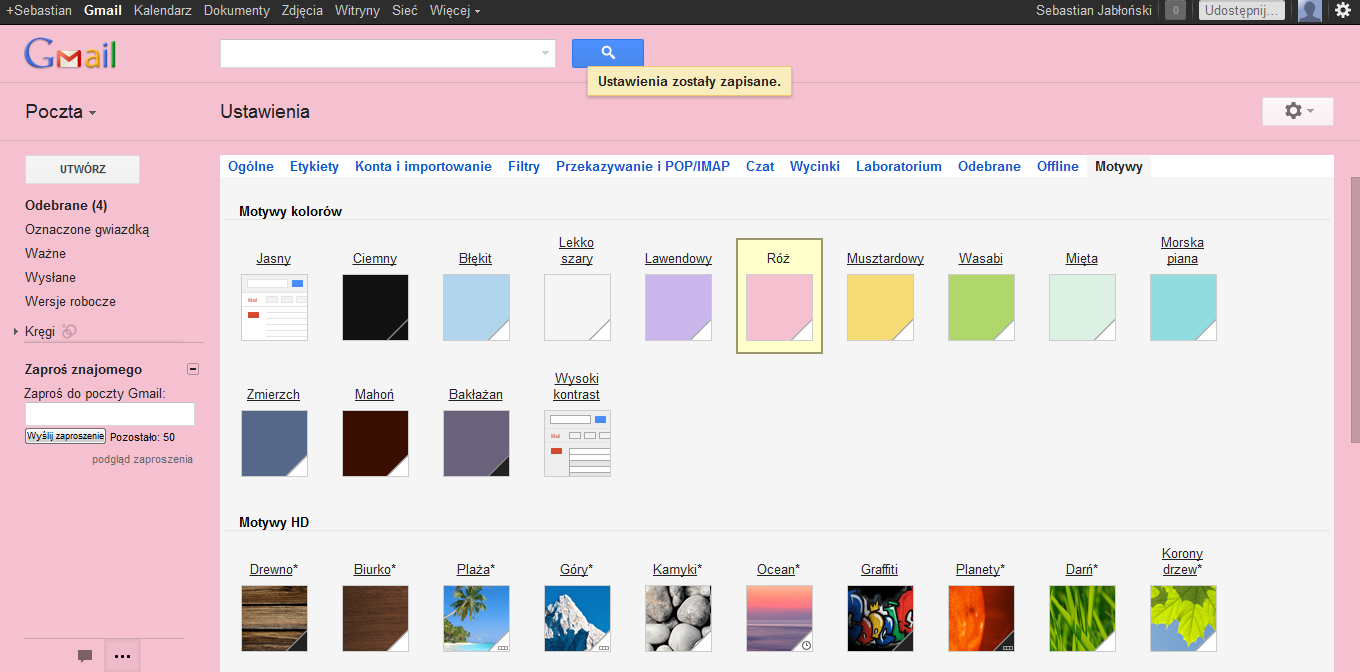
Task: Pick the Mięta mint swatch
Action: pyautogui.click(x=1083, y=308)
